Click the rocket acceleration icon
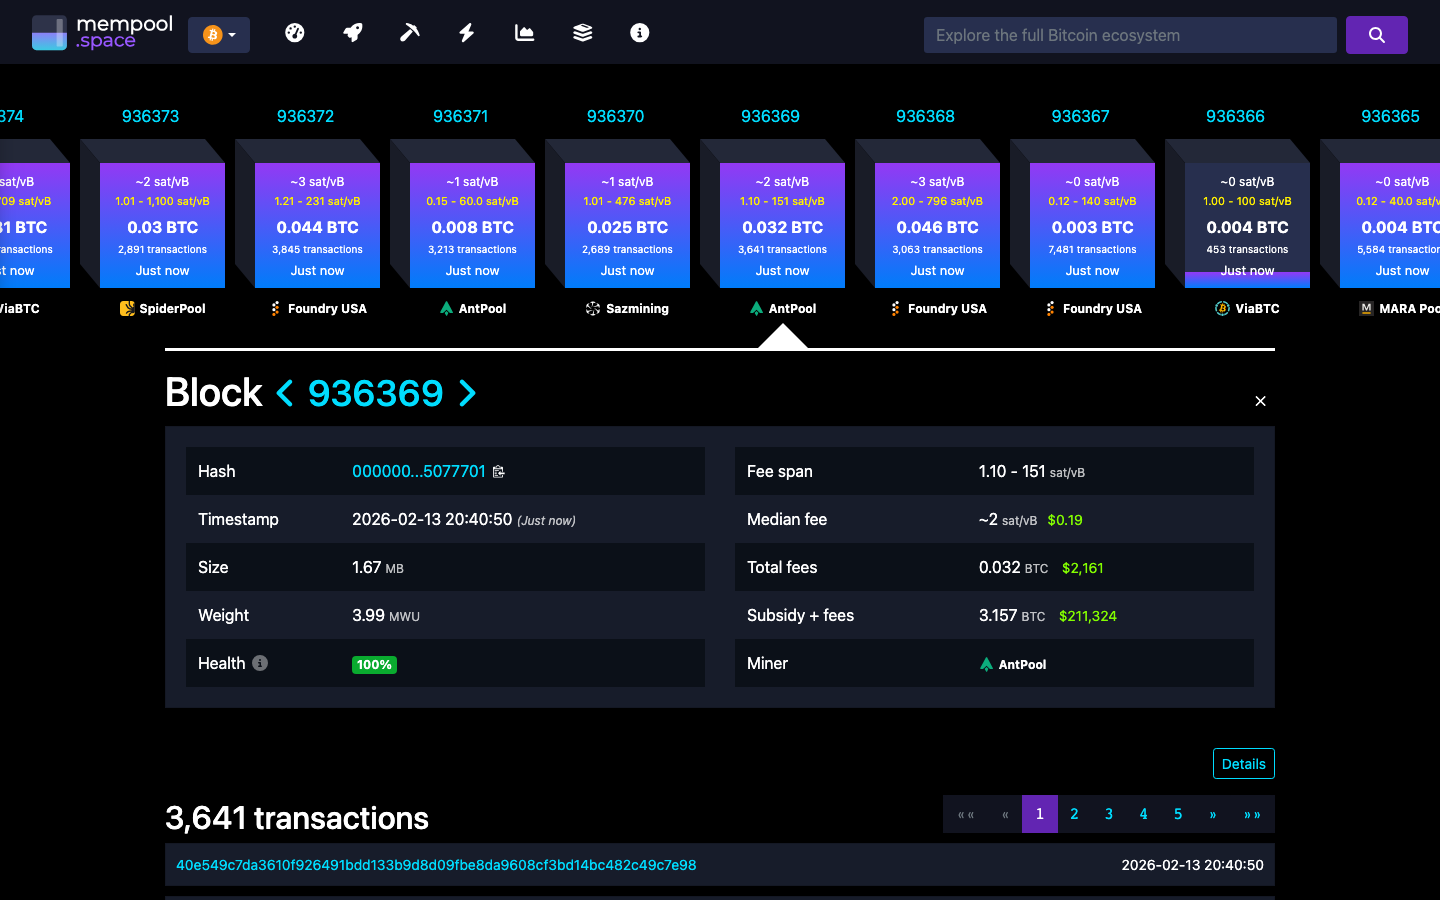The width and height of the screenshot is (1440, 900). [x=352, y=32]
